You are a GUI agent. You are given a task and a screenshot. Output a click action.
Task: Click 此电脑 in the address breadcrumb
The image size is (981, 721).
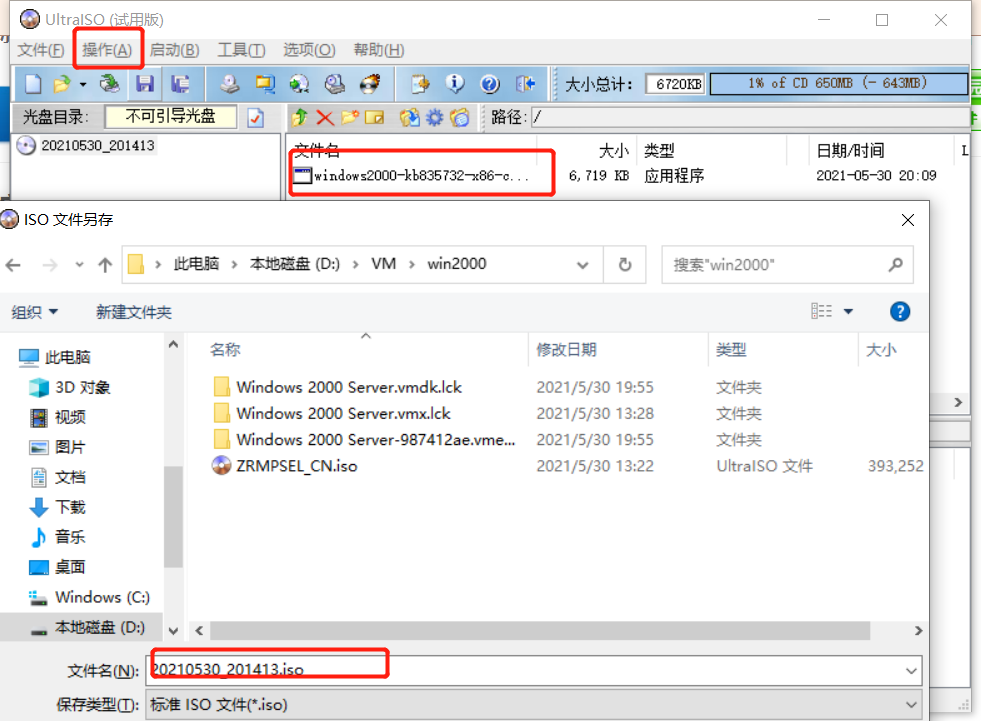196,264
